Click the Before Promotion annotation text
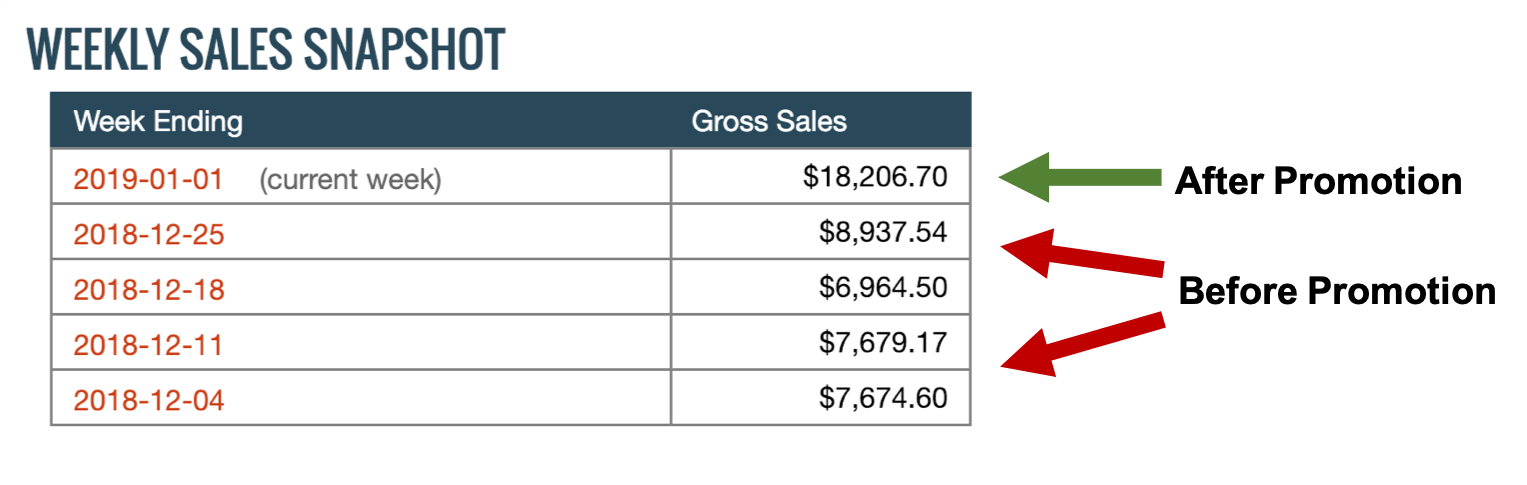The image size is (1527, 485). tap(1337, 291)
